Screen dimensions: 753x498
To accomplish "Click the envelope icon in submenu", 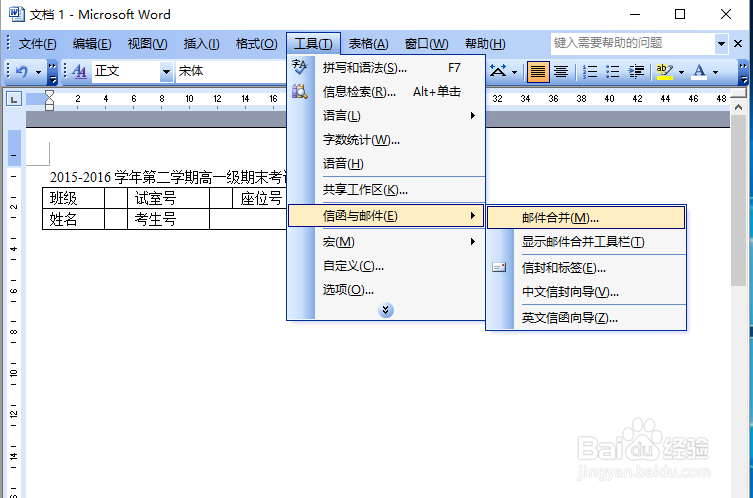I will [499, 267].
